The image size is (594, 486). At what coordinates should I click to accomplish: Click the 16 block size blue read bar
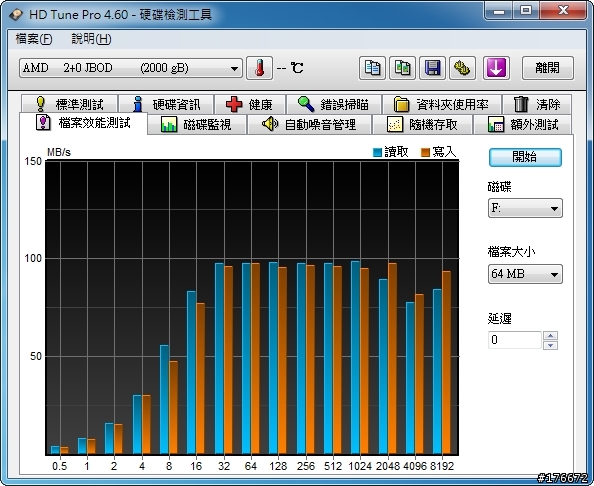tap(191, 372)
